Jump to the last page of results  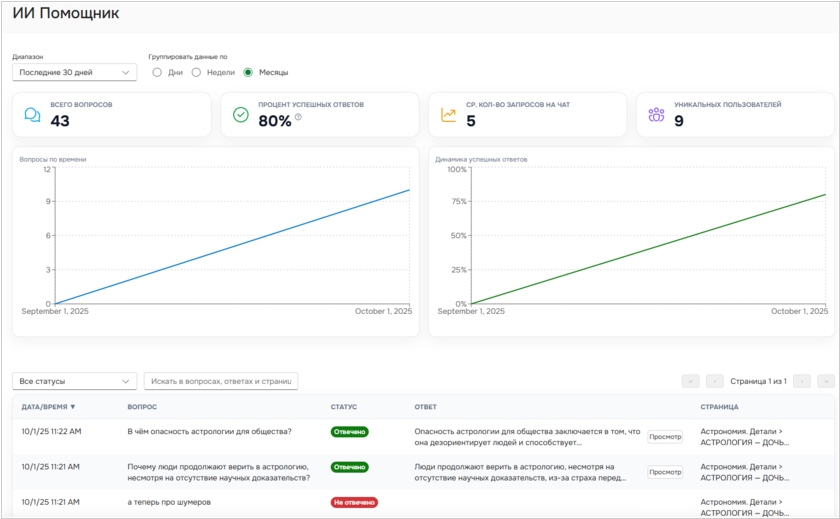click(826, 381)
